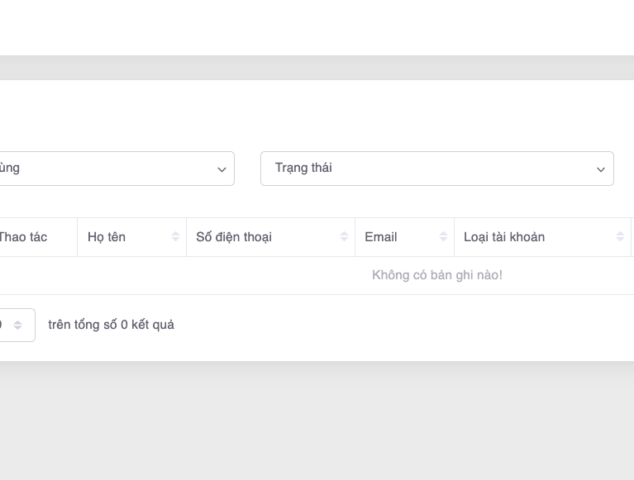This screenshot has width=634, height=480.
Task: Click the "Không có bản ghi nào!" message
Action: click(x=437, y=275)
